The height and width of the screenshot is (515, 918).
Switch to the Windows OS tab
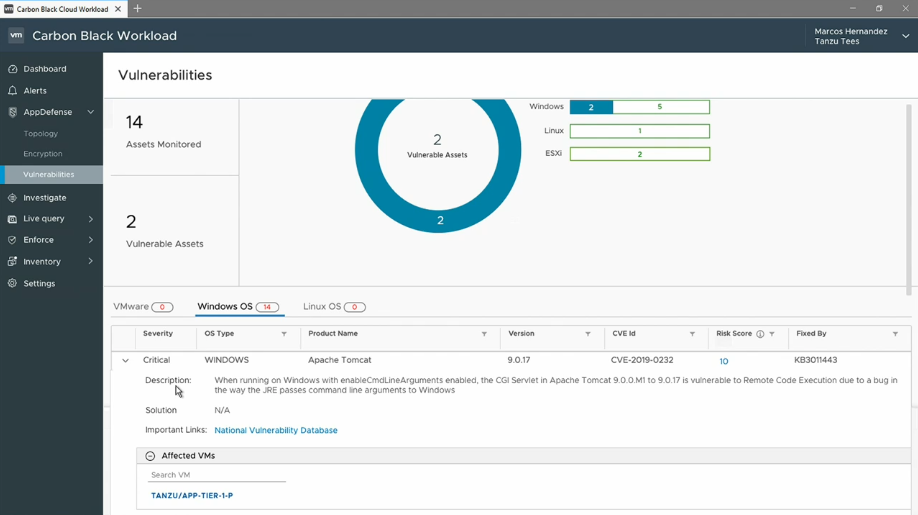click(238, 307)
